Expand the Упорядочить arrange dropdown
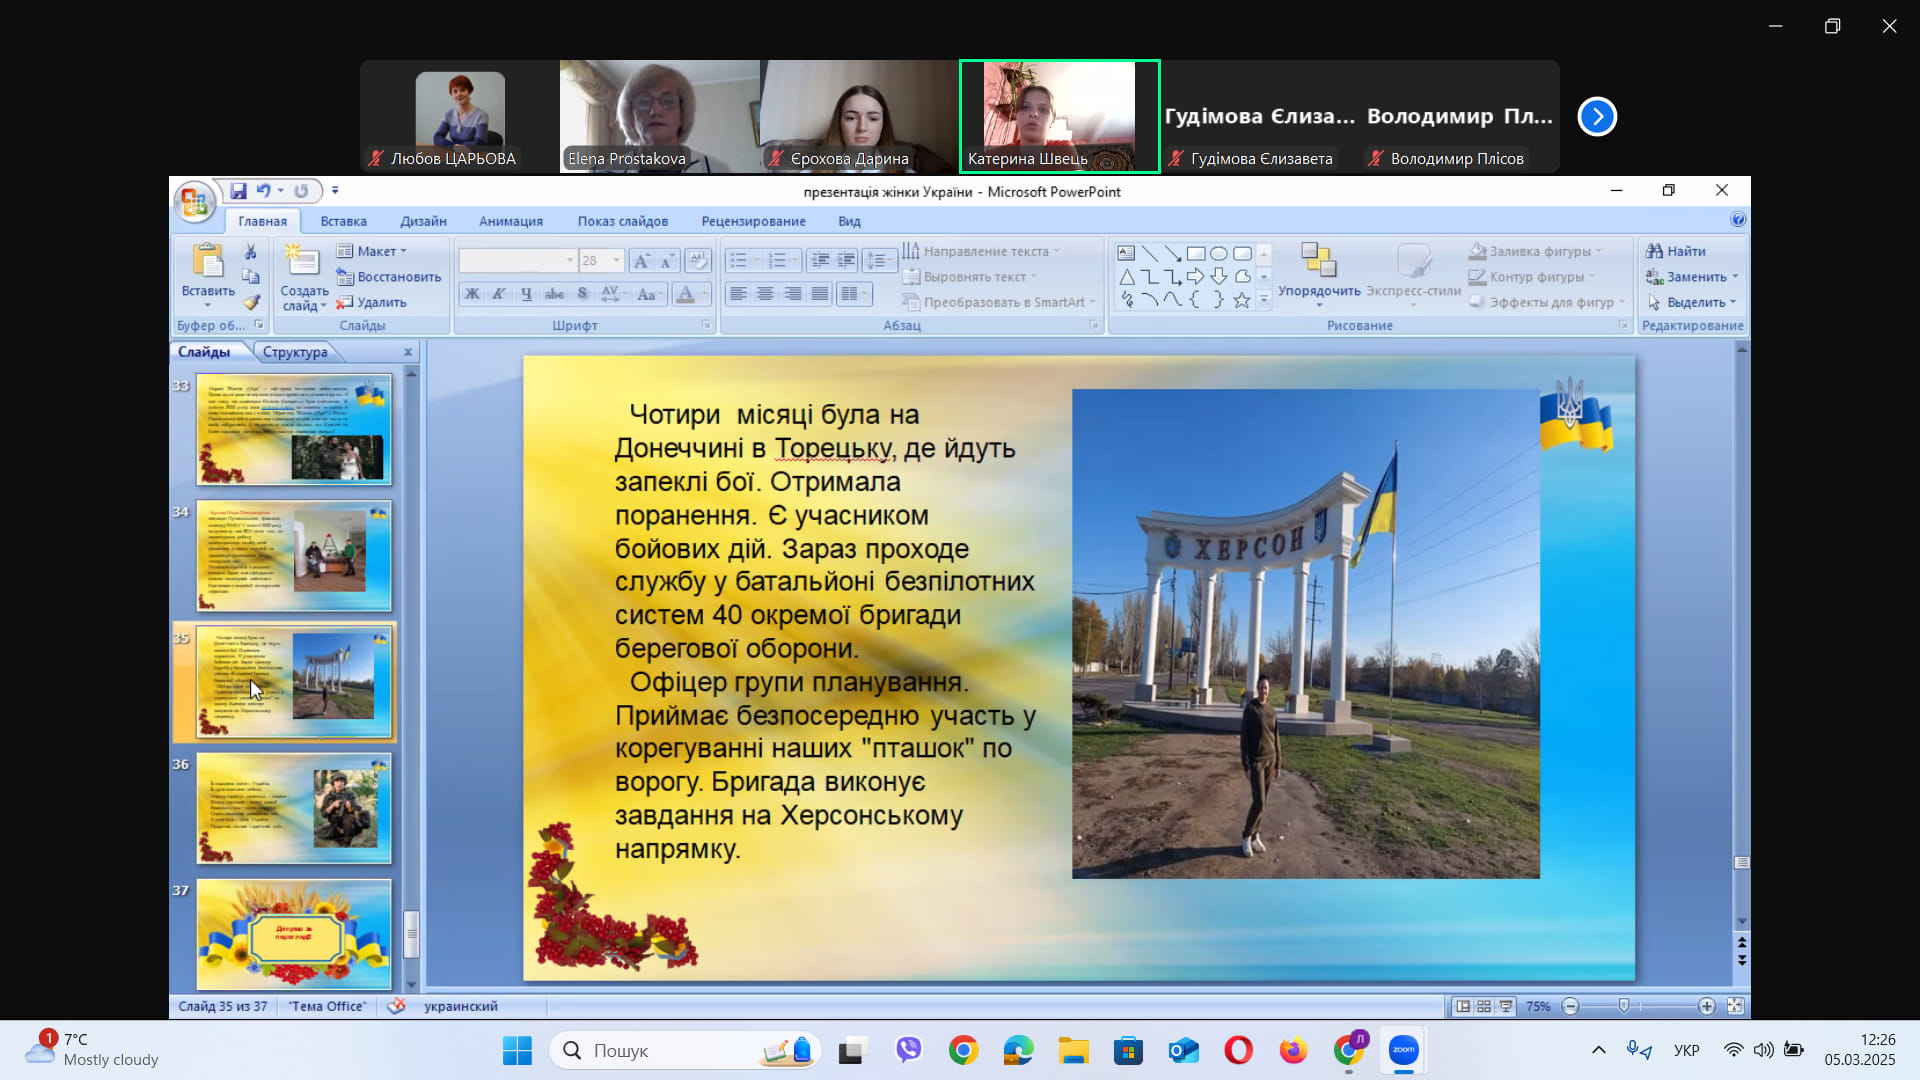 (1318, 297)
